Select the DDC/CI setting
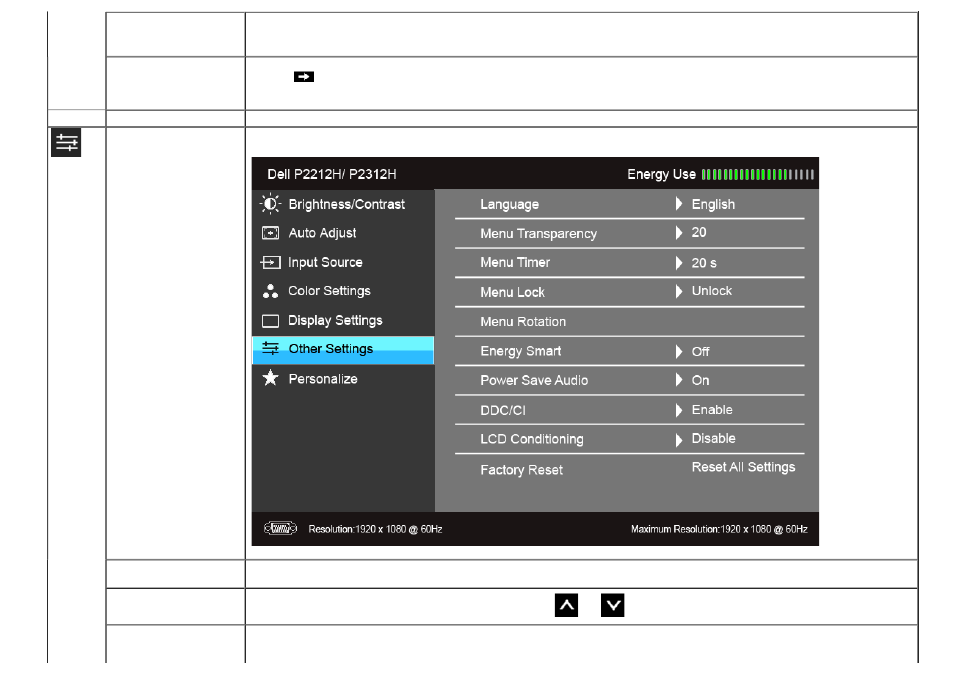This screenshot has height=675, width=954. 630,410
